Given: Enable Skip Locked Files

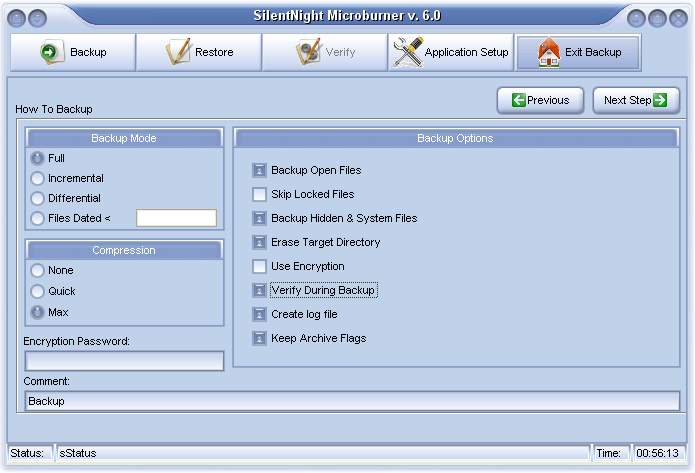Looking at the screenshot, I should [259, 194].
